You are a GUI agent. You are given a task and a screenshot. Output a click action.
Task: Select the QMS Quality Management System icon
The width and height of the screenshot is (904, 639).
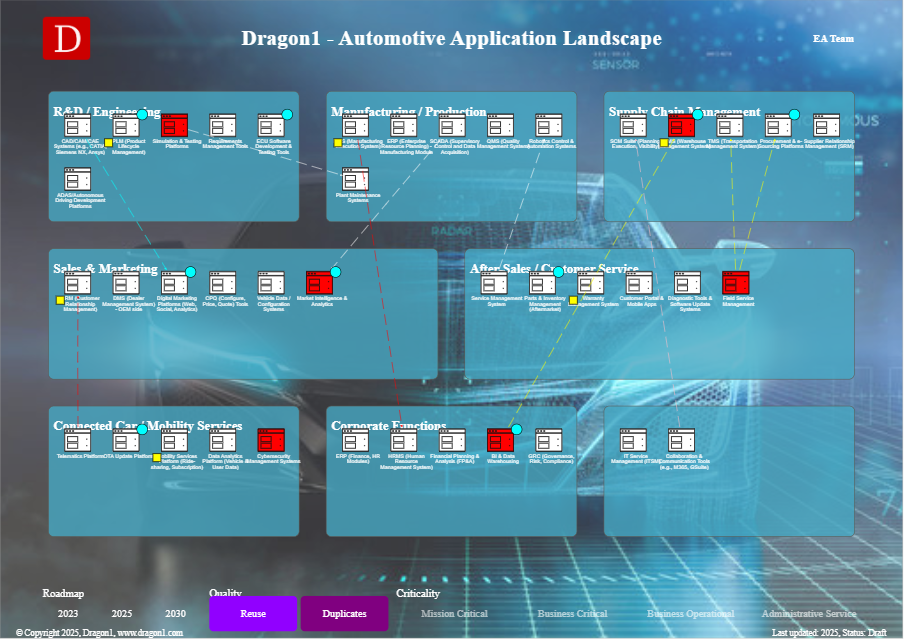(x=501, y=125)
